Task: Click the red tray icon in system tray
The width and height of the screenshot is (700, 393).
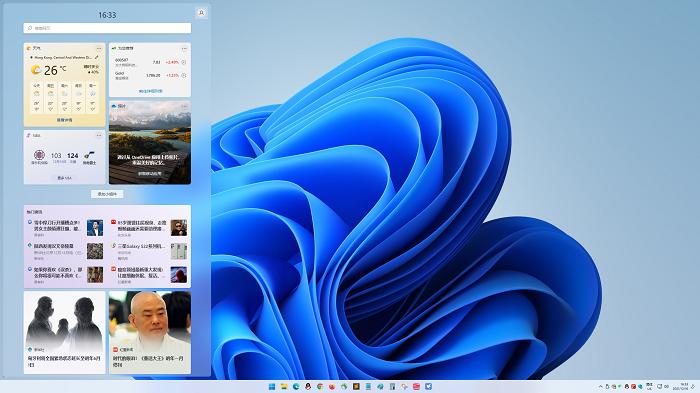Action: [633, 386]
